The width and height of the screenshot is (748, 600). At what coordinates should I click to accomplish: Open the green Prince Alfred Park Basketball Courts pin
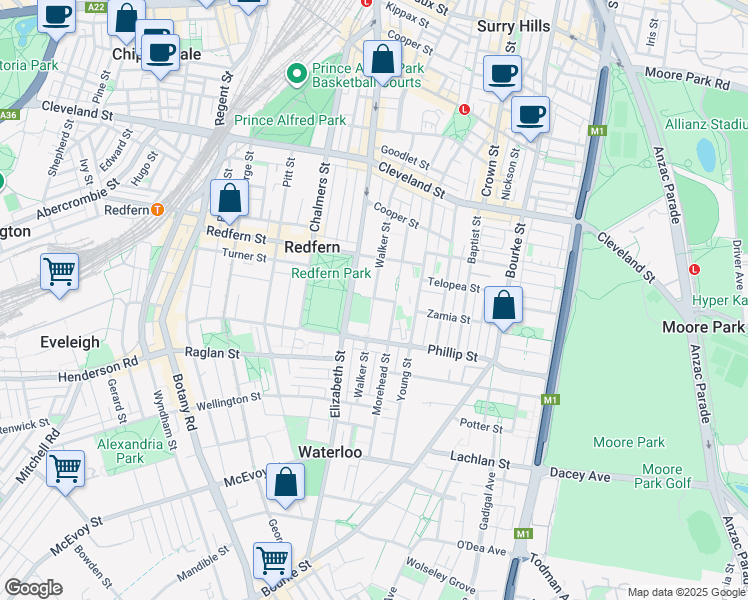[295, 73]
